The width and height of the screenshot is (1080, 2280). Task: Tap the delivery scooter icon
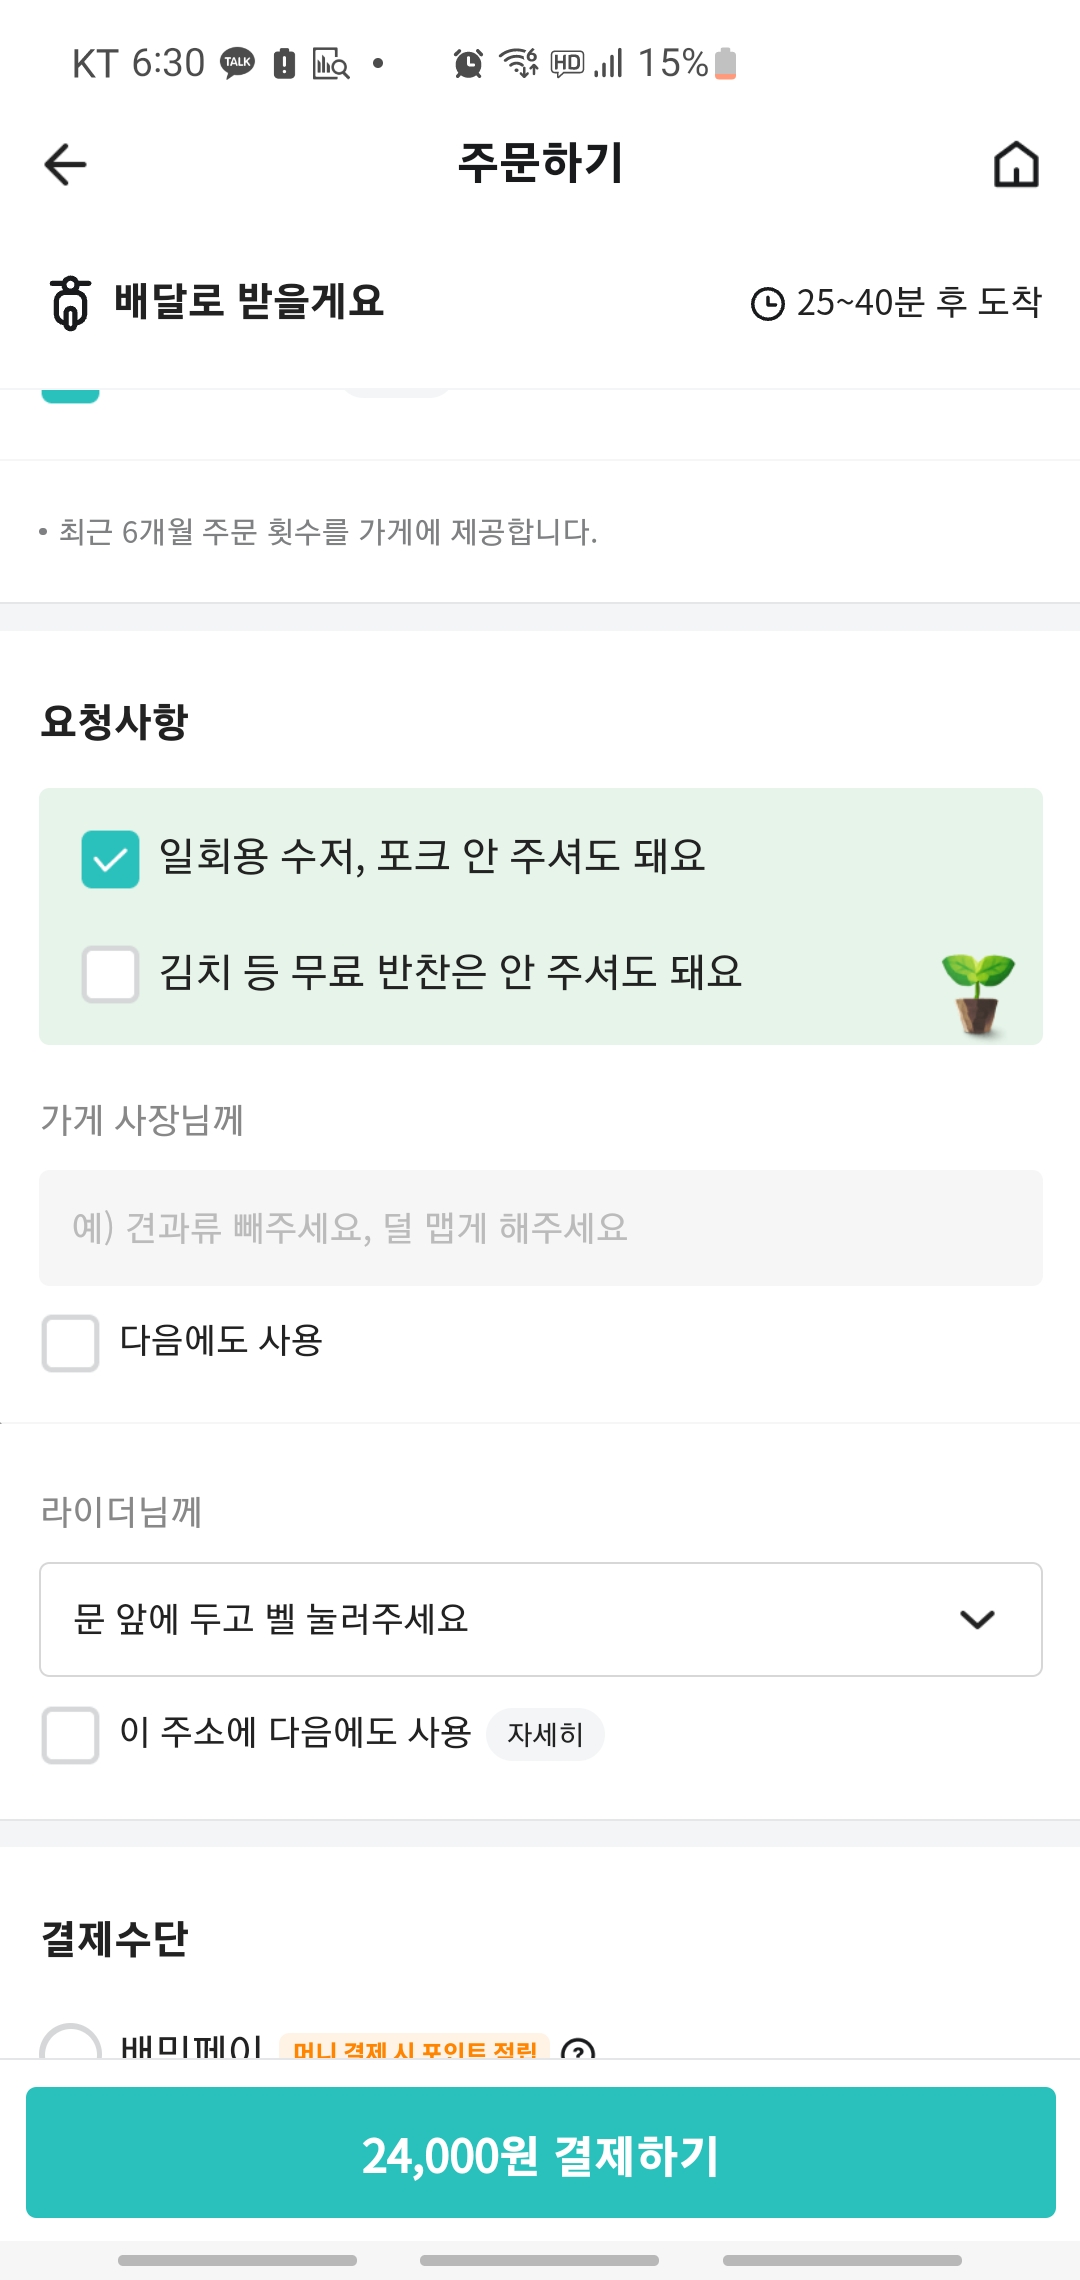pos(70,303)
